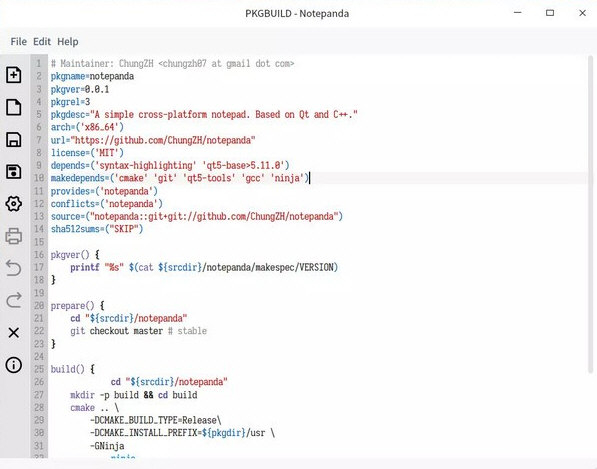
Task: Choose the Save As icon in sidebar
Action: coord(14,172)
